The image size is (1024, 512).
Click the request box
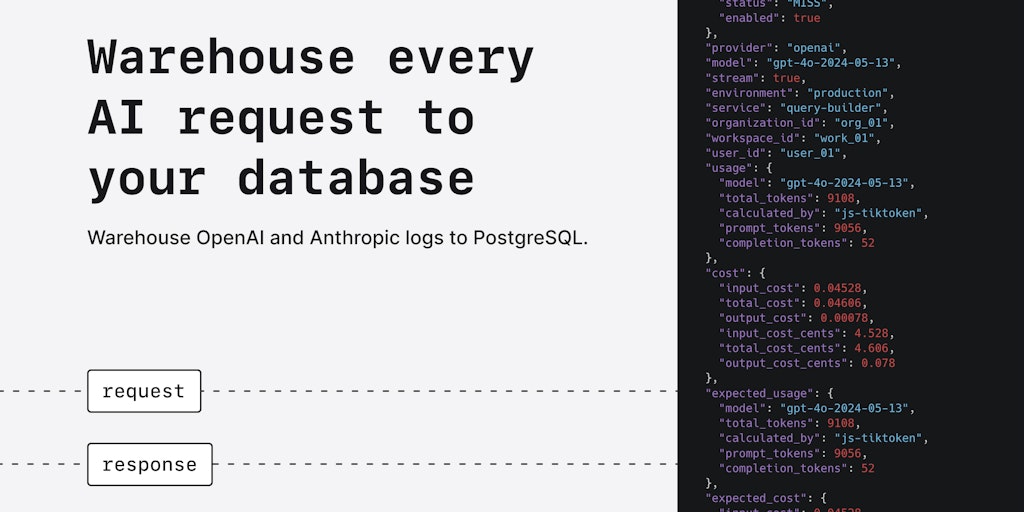[144, 391]
